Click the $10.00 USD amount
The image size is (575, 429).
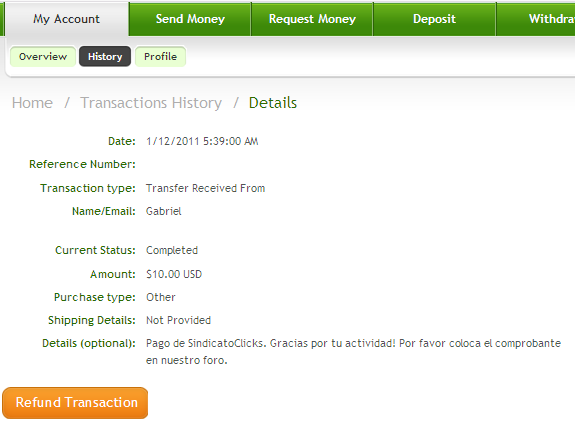174,274
